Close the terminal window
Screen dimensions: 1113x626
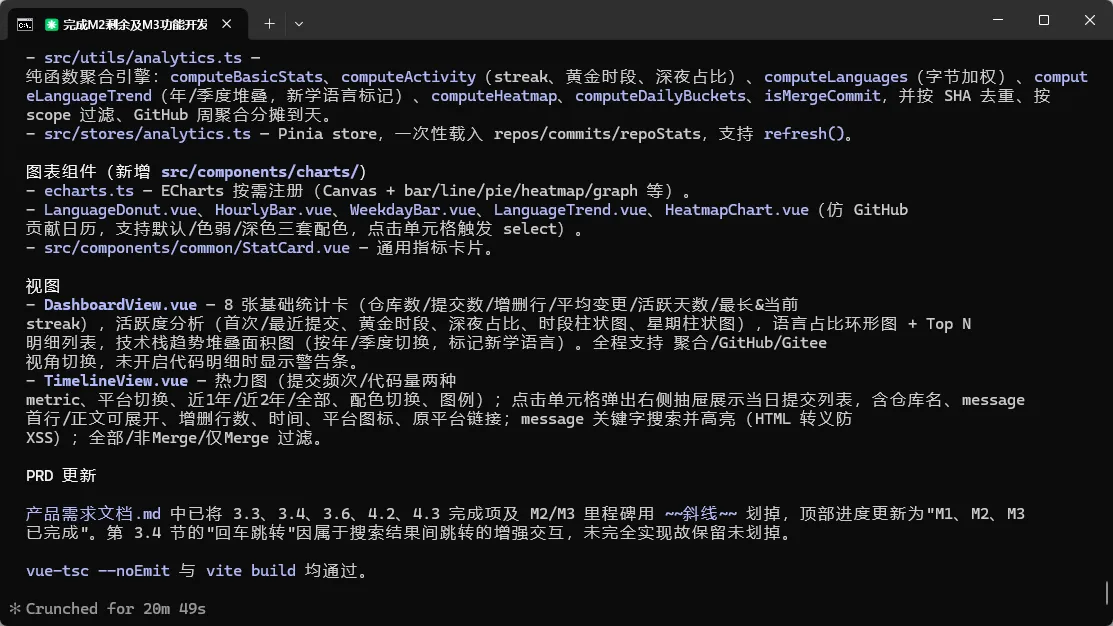[1090, 20]
